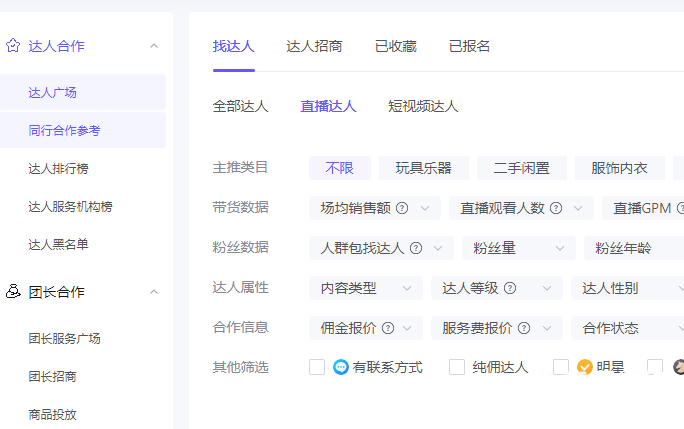Screen dimensions: 684x429
Task: Click help icon next to 佣金报价
Action: pyautogui.click(x=388, y=328)
